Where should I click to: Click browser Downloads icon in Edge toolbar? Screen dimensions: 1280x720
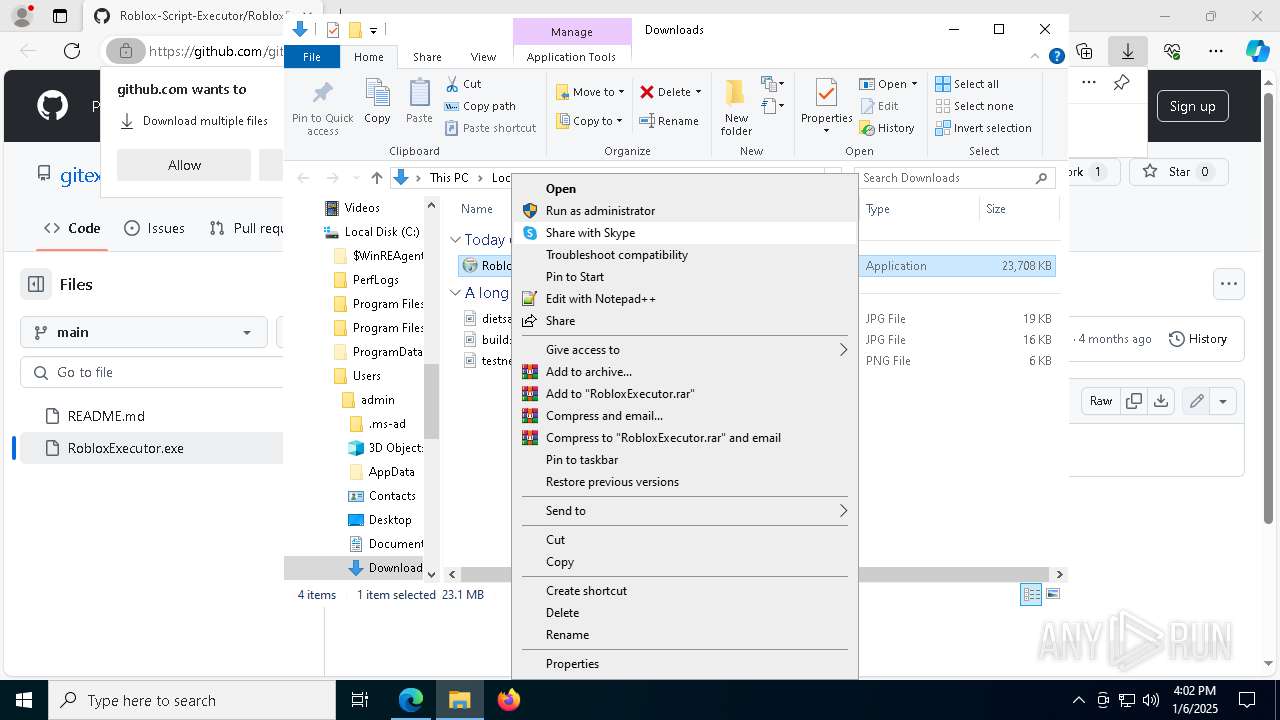[x=1128, y=50]
